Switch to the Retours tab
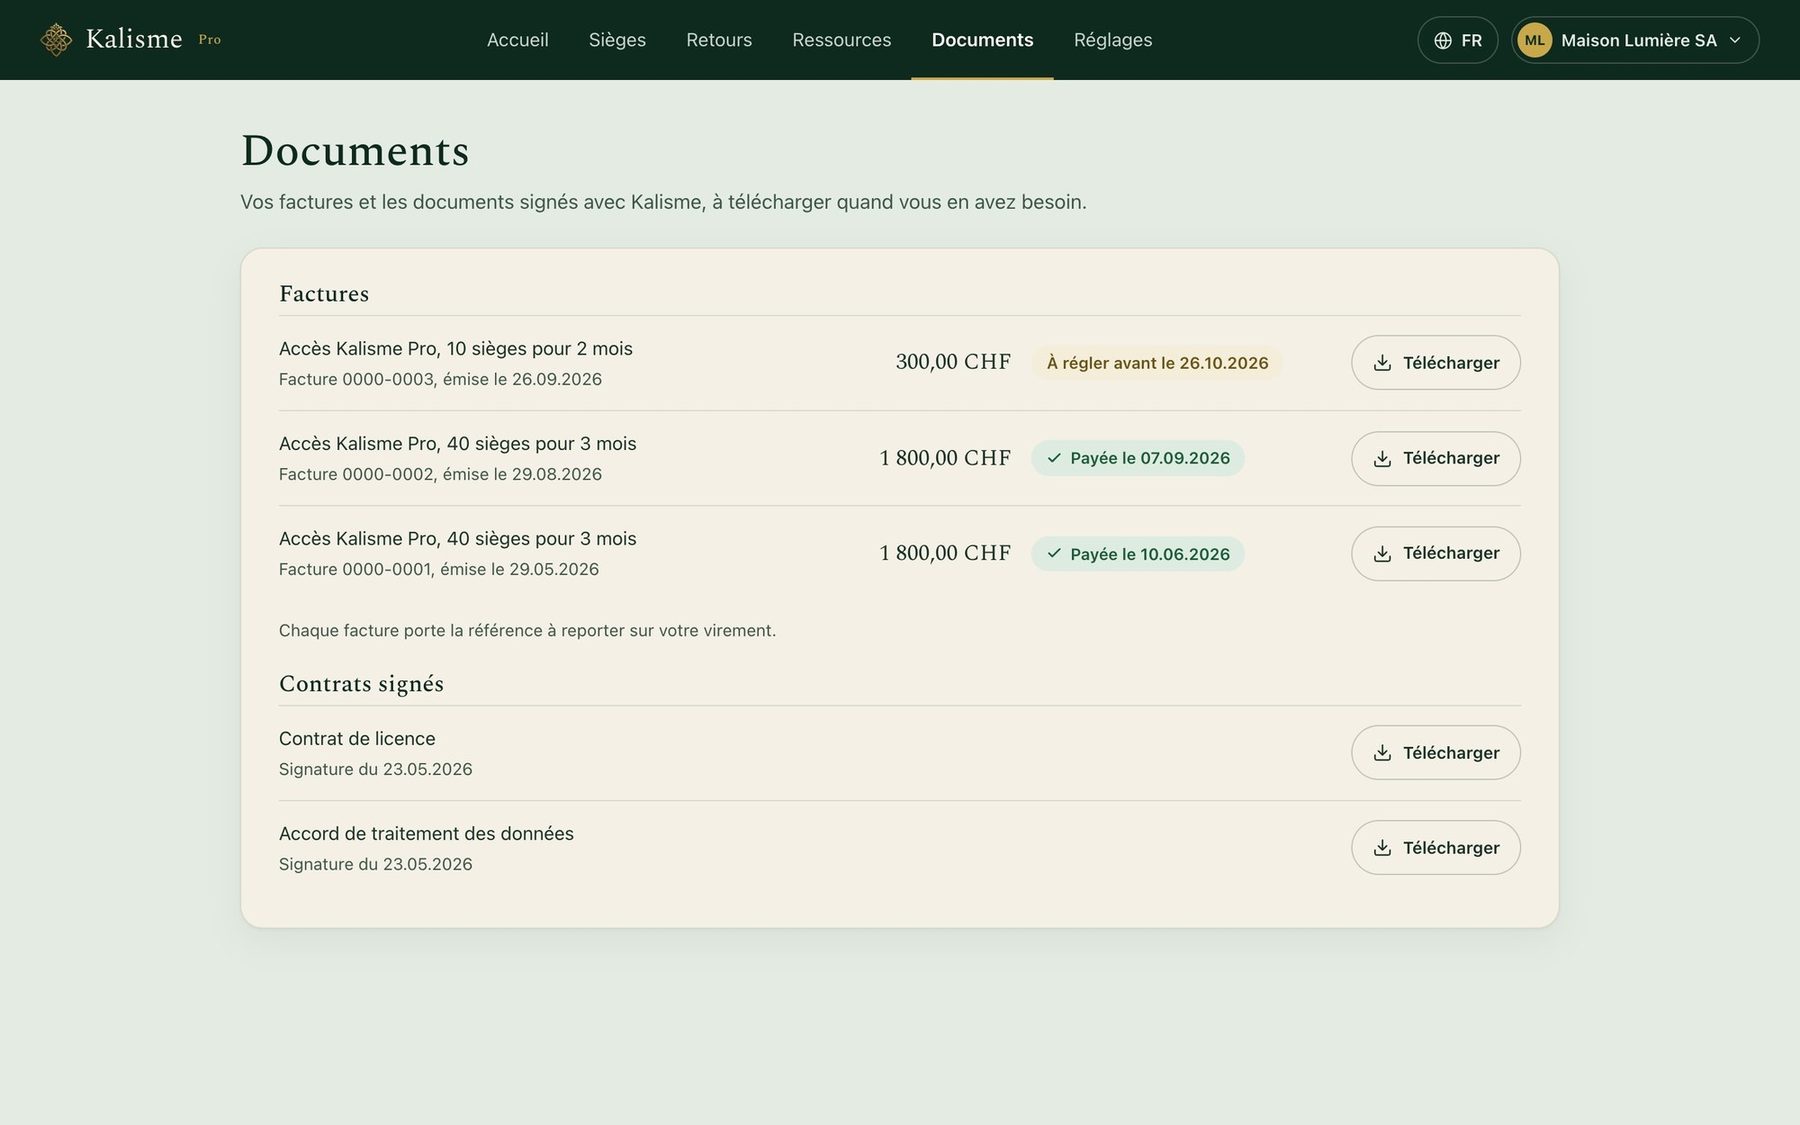The width and height of the screenshot is (1800, 1125). coord(719,40)
